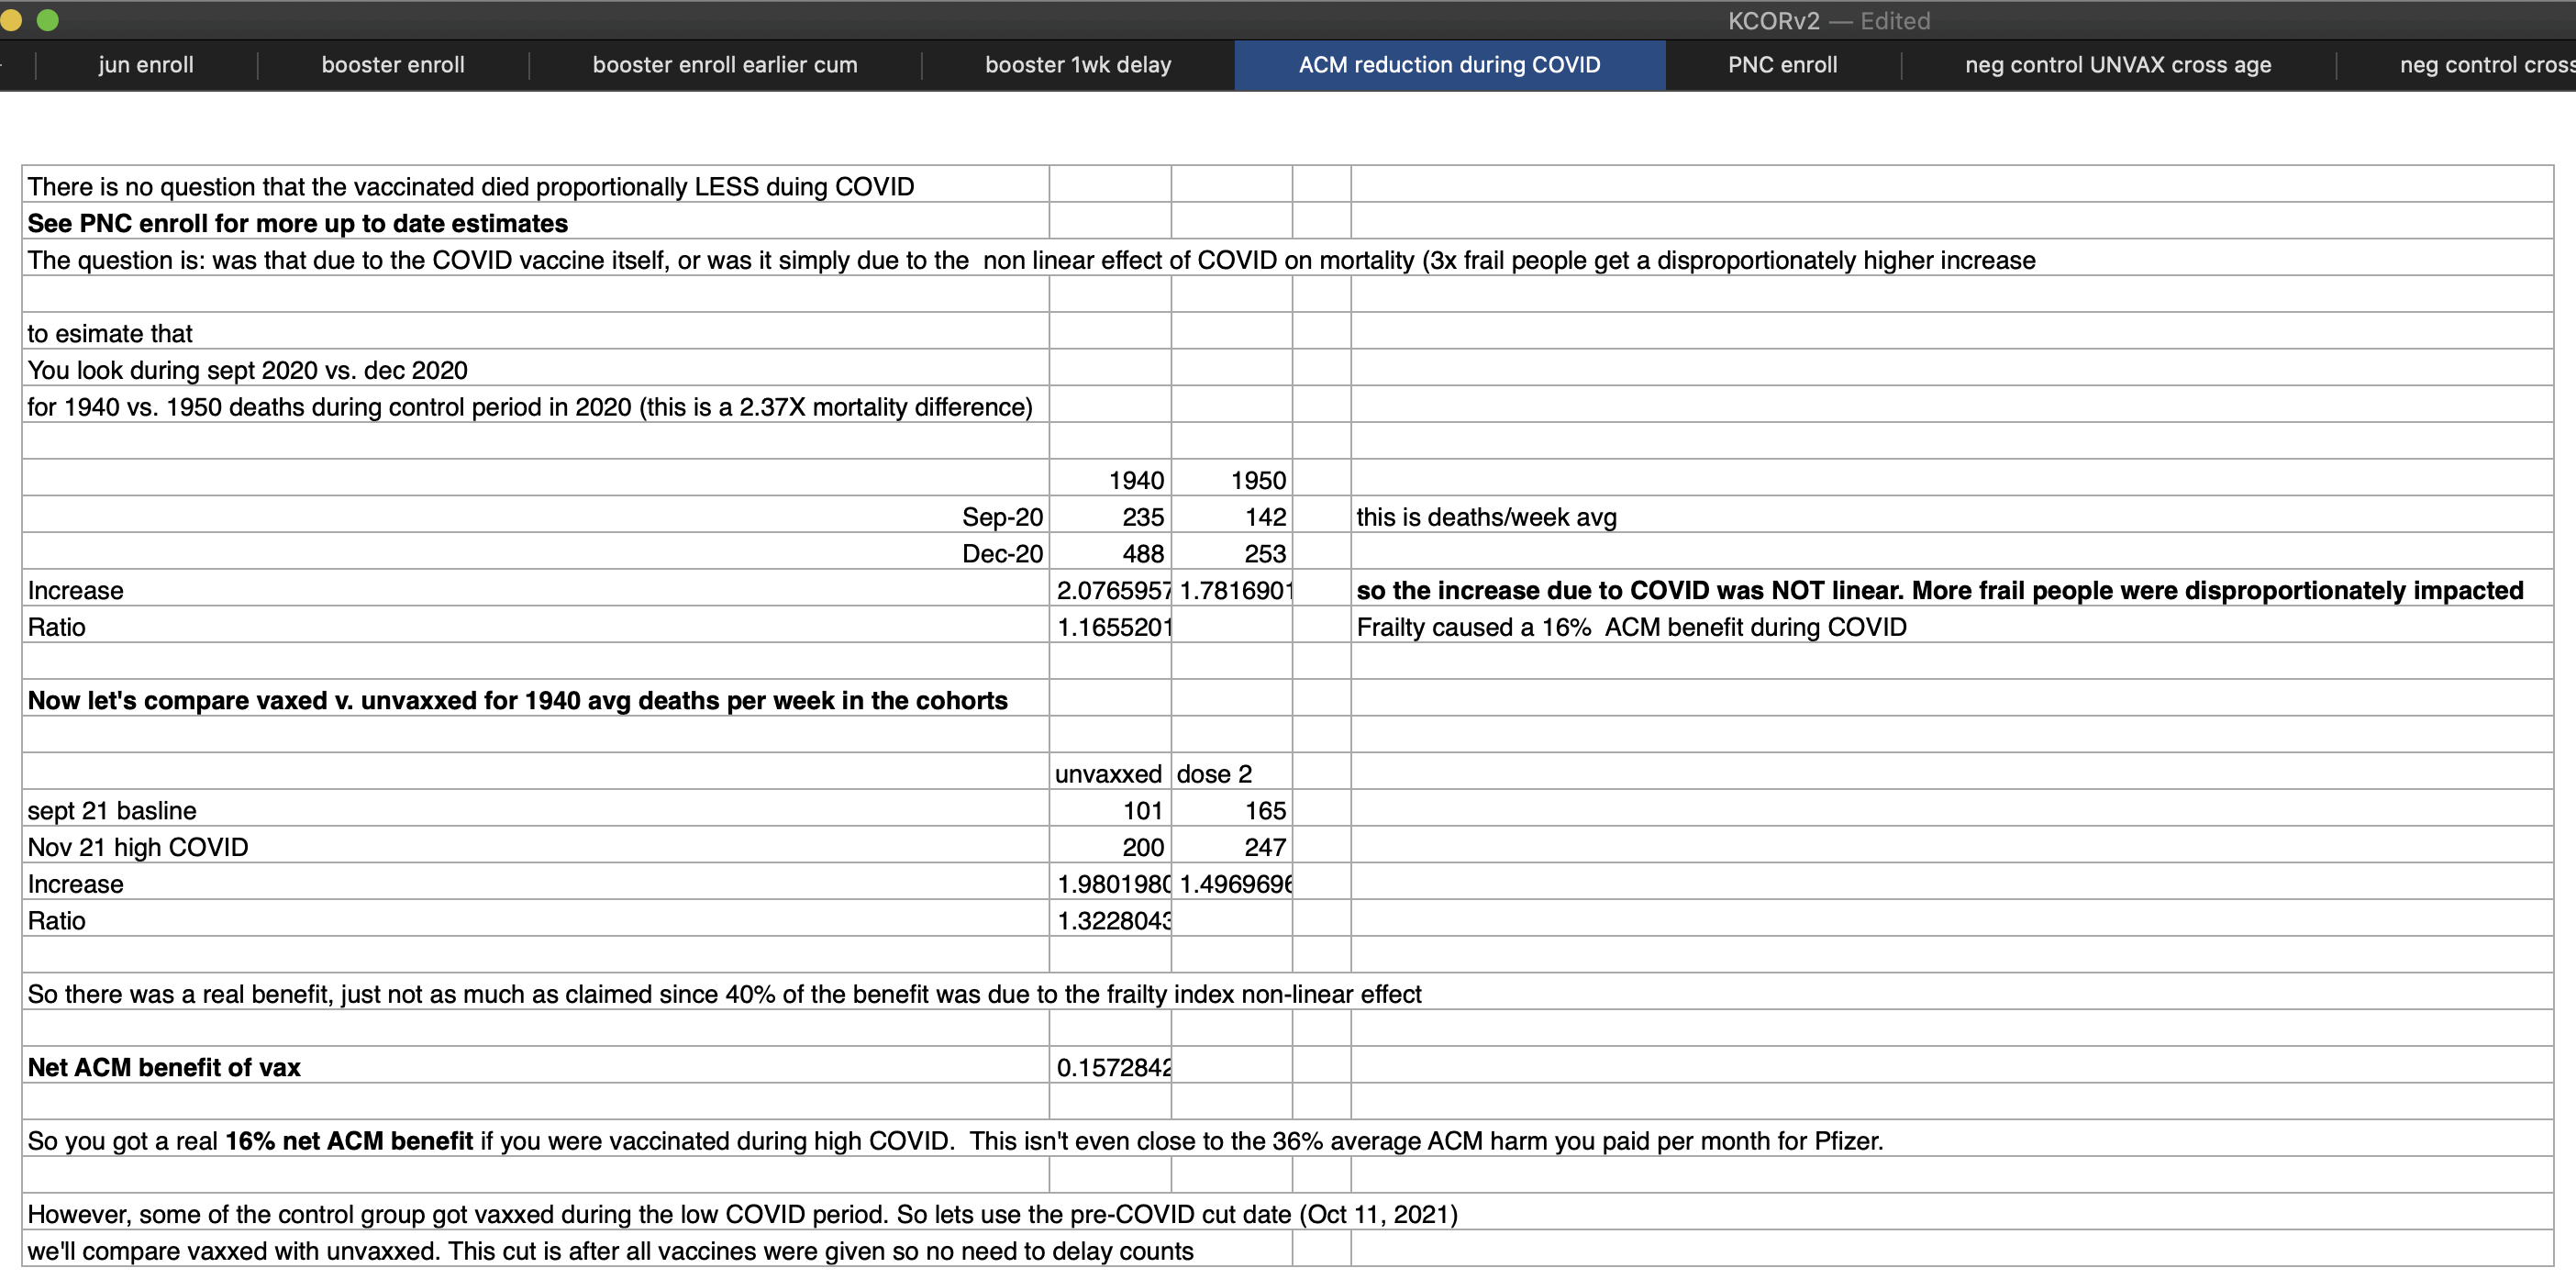Viewport: 2576px width, 1279px height.
Task: Go to the booster 1wk delay tab
Action: 1078,65
